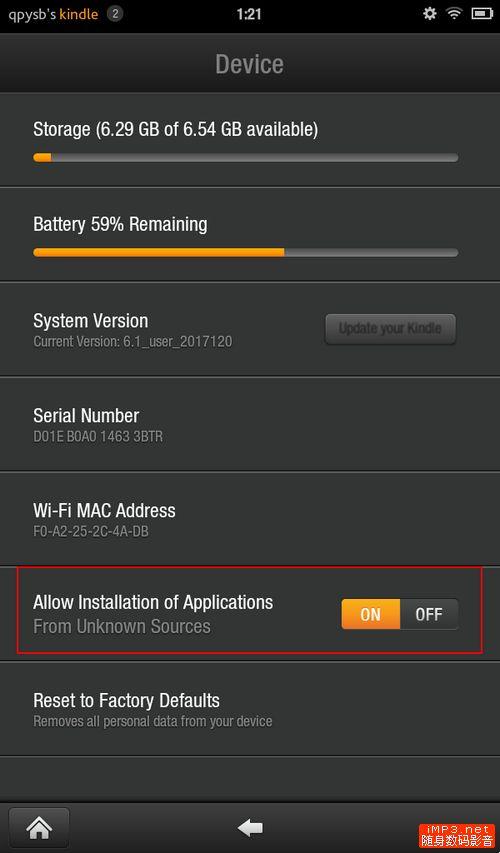Tap the clock in the status bar
Viewport: 500px width, 853px height.
point(249,14)
